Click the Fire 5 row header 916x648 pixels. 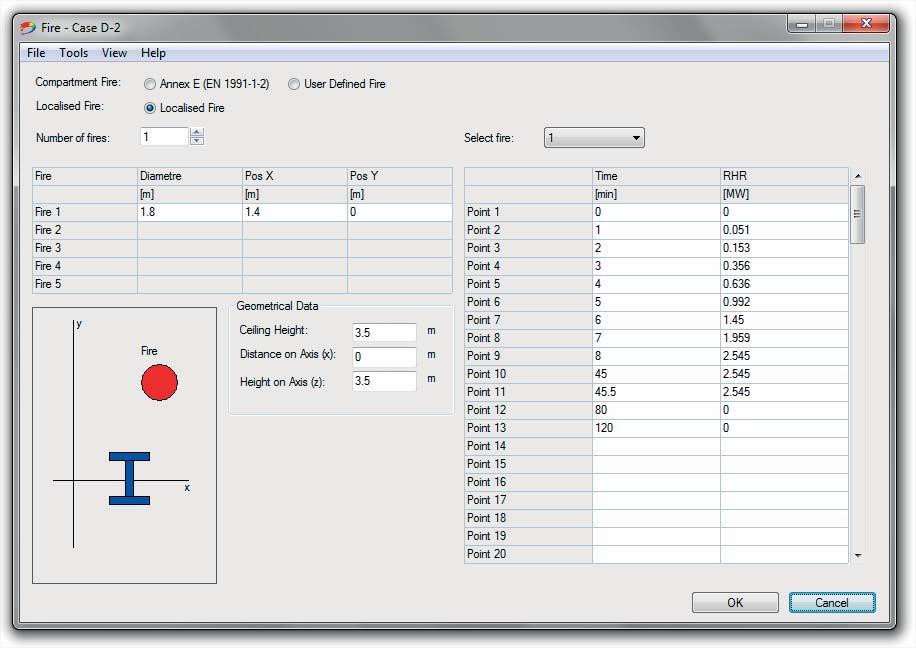[85, 285]
